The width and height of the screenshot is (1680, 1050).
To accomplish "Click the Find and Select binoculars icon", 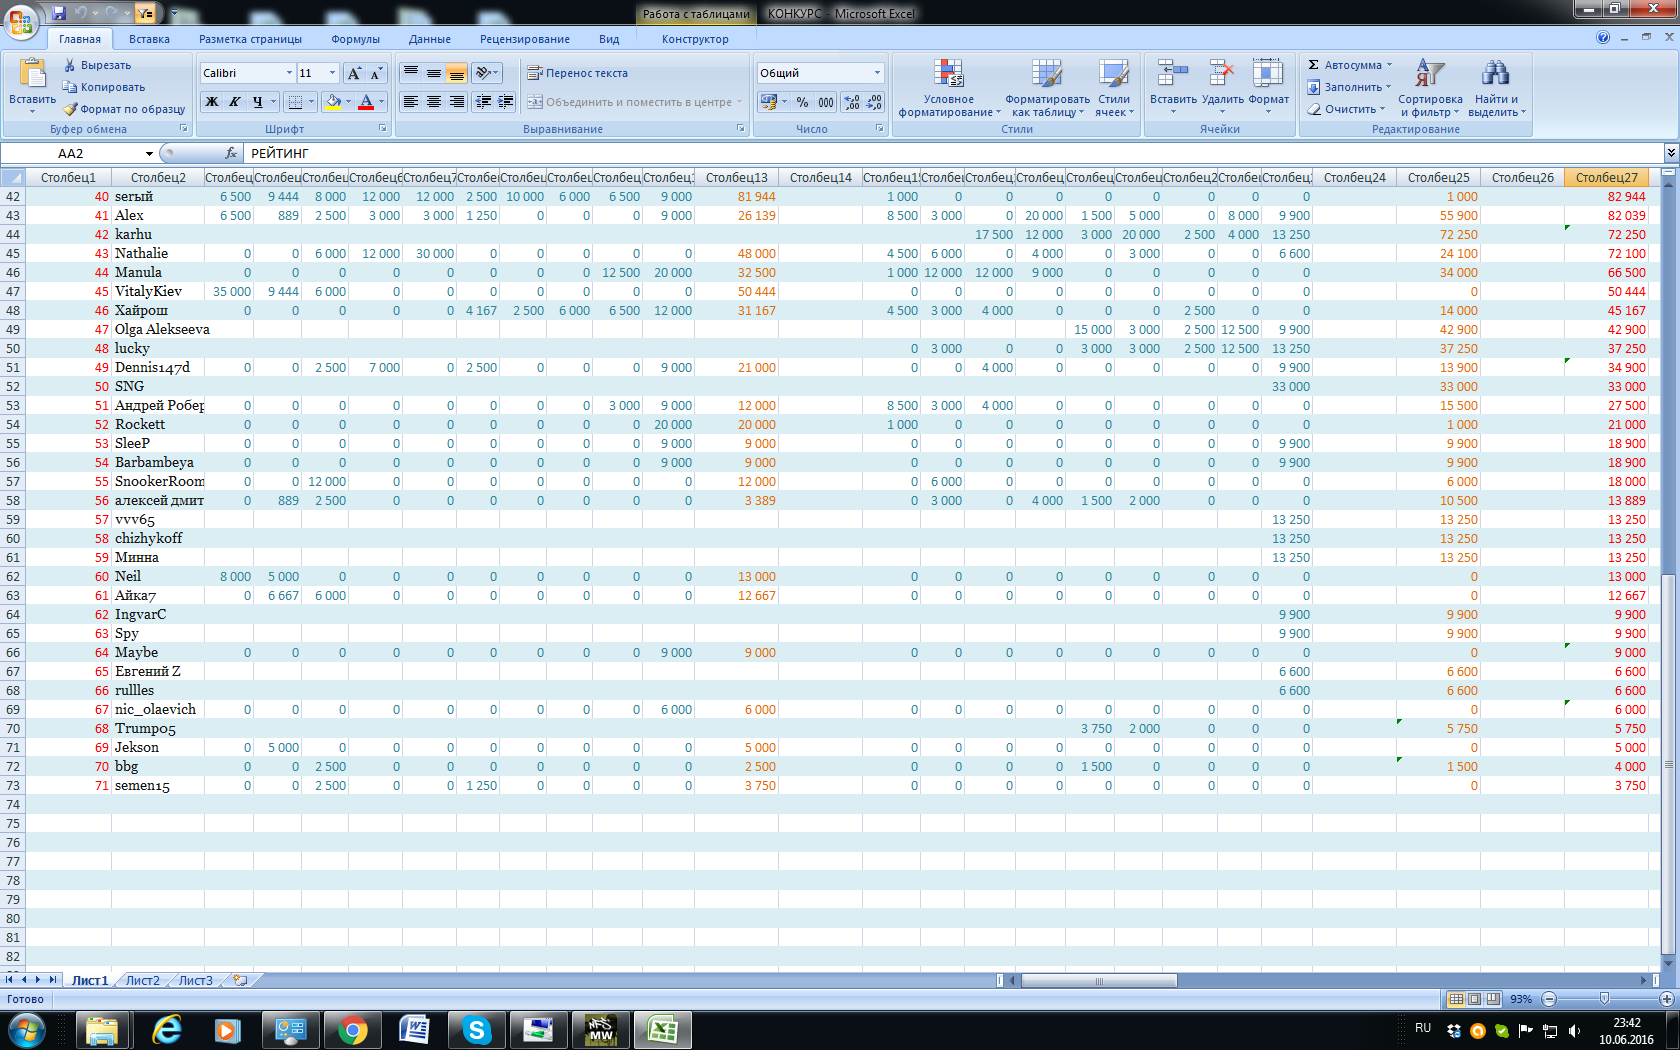I will 1494,75.
